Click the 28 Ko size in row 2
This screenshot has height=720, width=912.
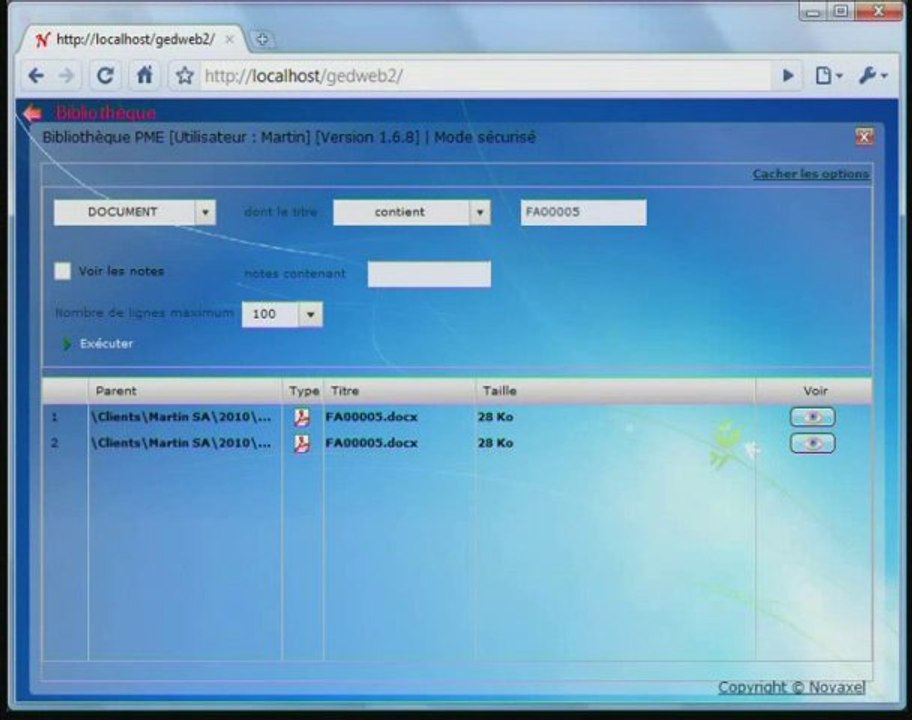click(x=496, y=443)
